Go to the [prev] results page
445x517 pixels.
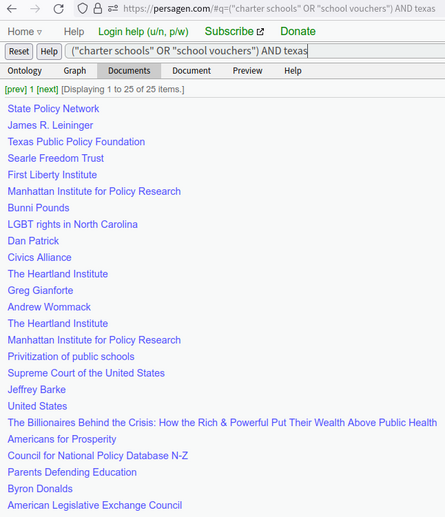(x=16, y=89)
